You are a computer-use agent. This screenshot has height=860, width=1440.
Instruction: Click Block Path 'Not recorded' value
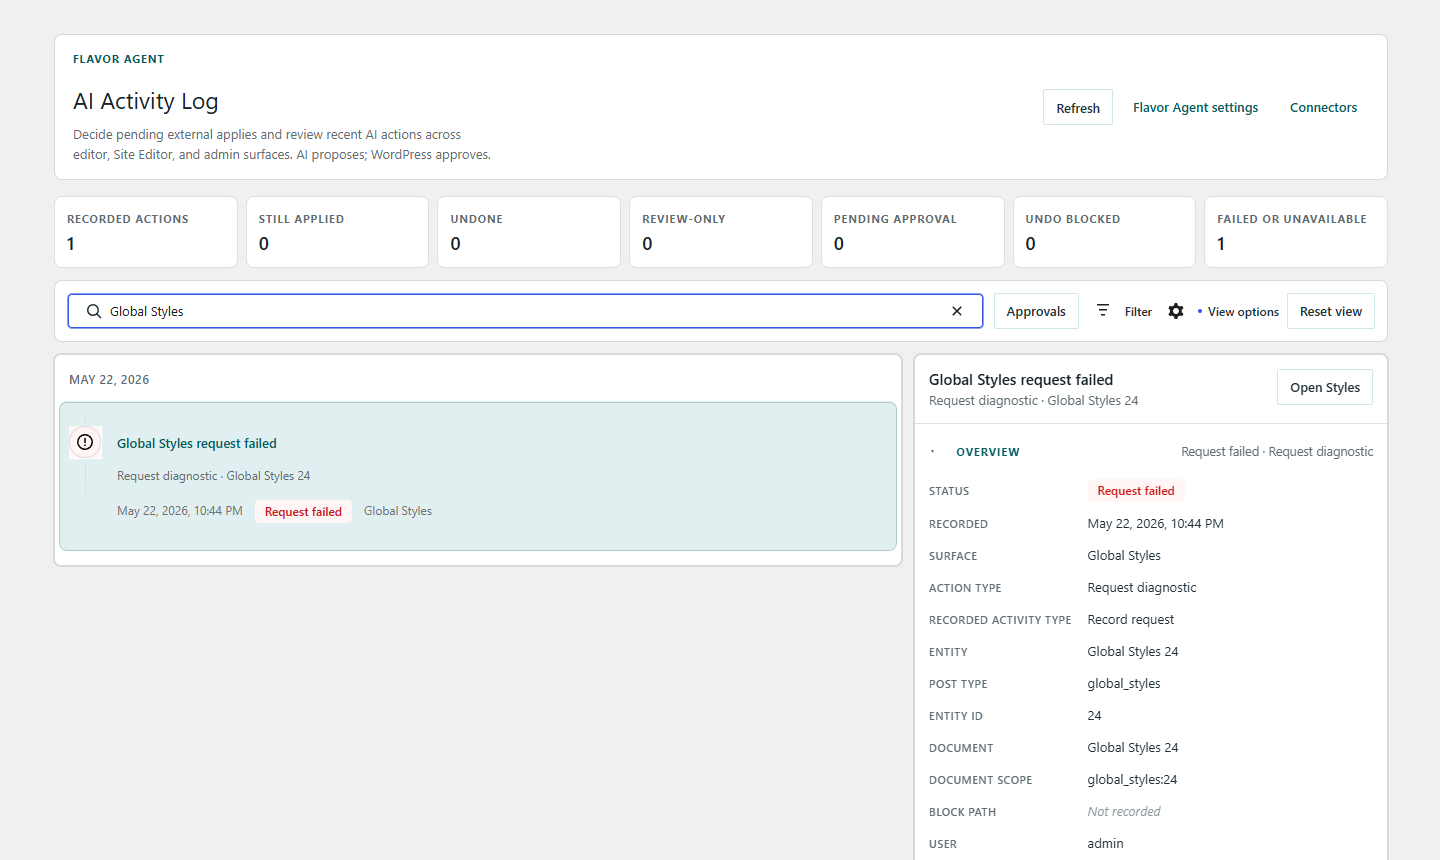coord(1124,811)
